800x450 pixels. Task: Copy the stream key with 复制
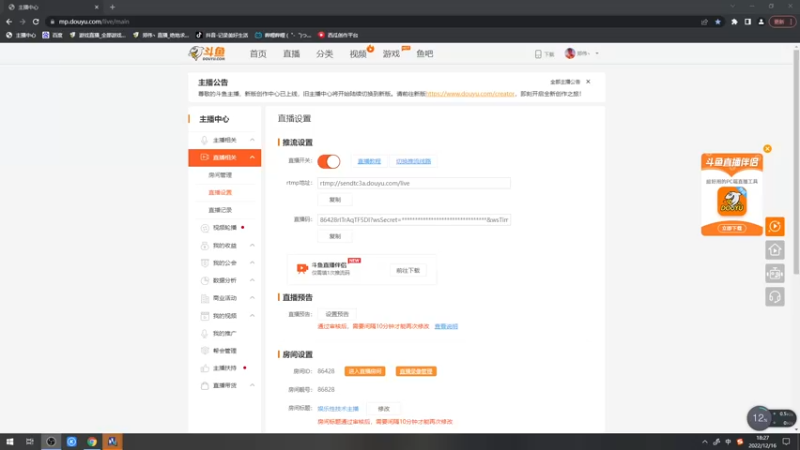335,236
